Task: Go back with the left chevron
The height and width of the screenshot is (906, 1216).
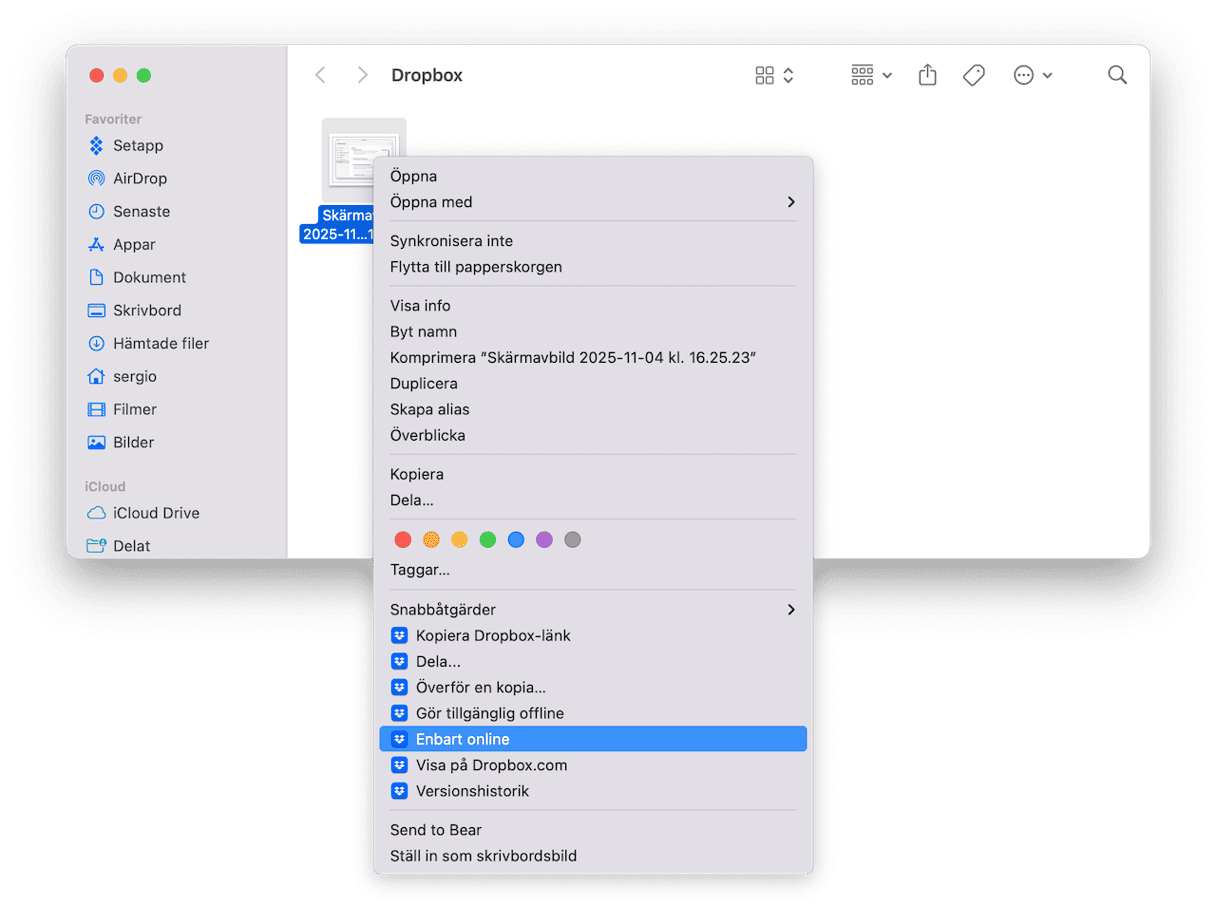Action: 320,75
